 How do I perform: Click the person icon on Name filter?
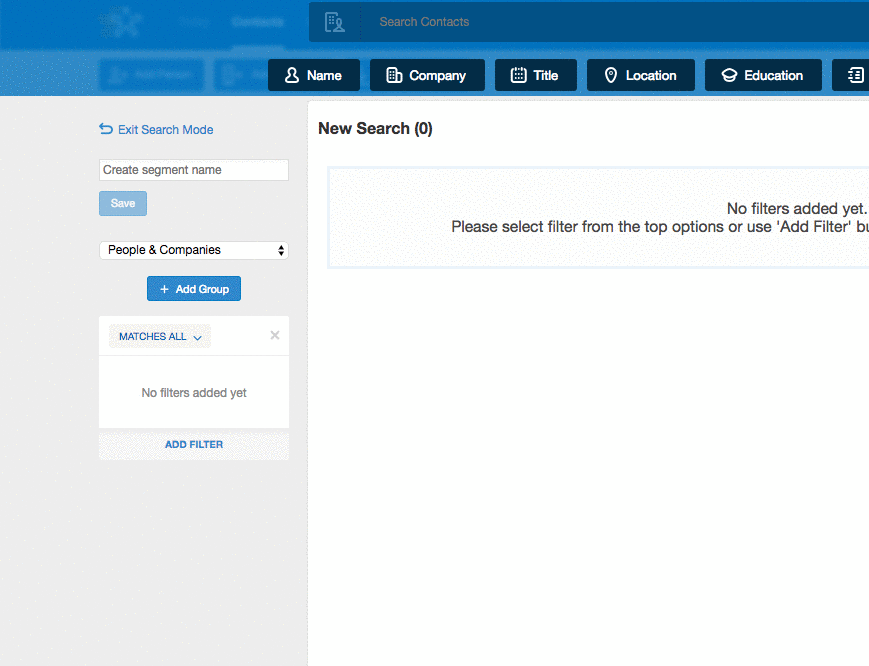(292, 76)
